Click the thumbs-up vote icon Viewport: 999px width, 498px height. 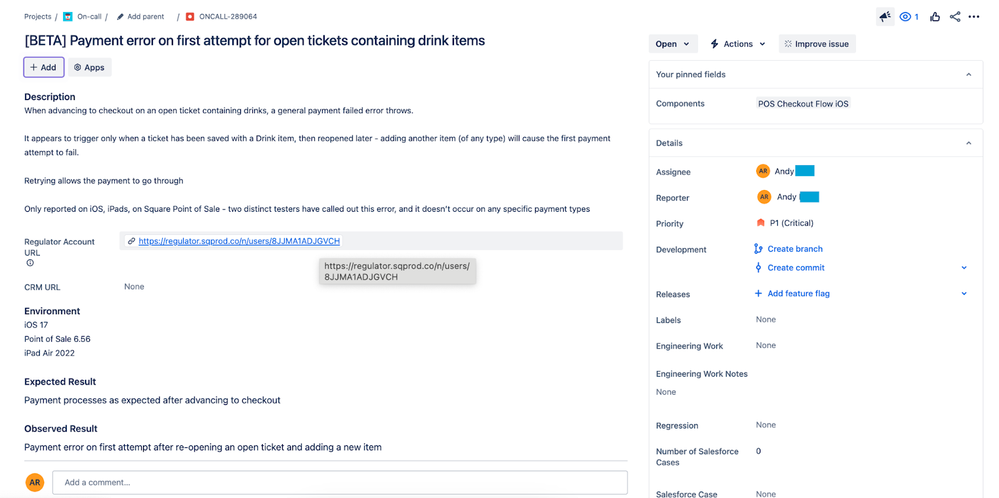935,17
